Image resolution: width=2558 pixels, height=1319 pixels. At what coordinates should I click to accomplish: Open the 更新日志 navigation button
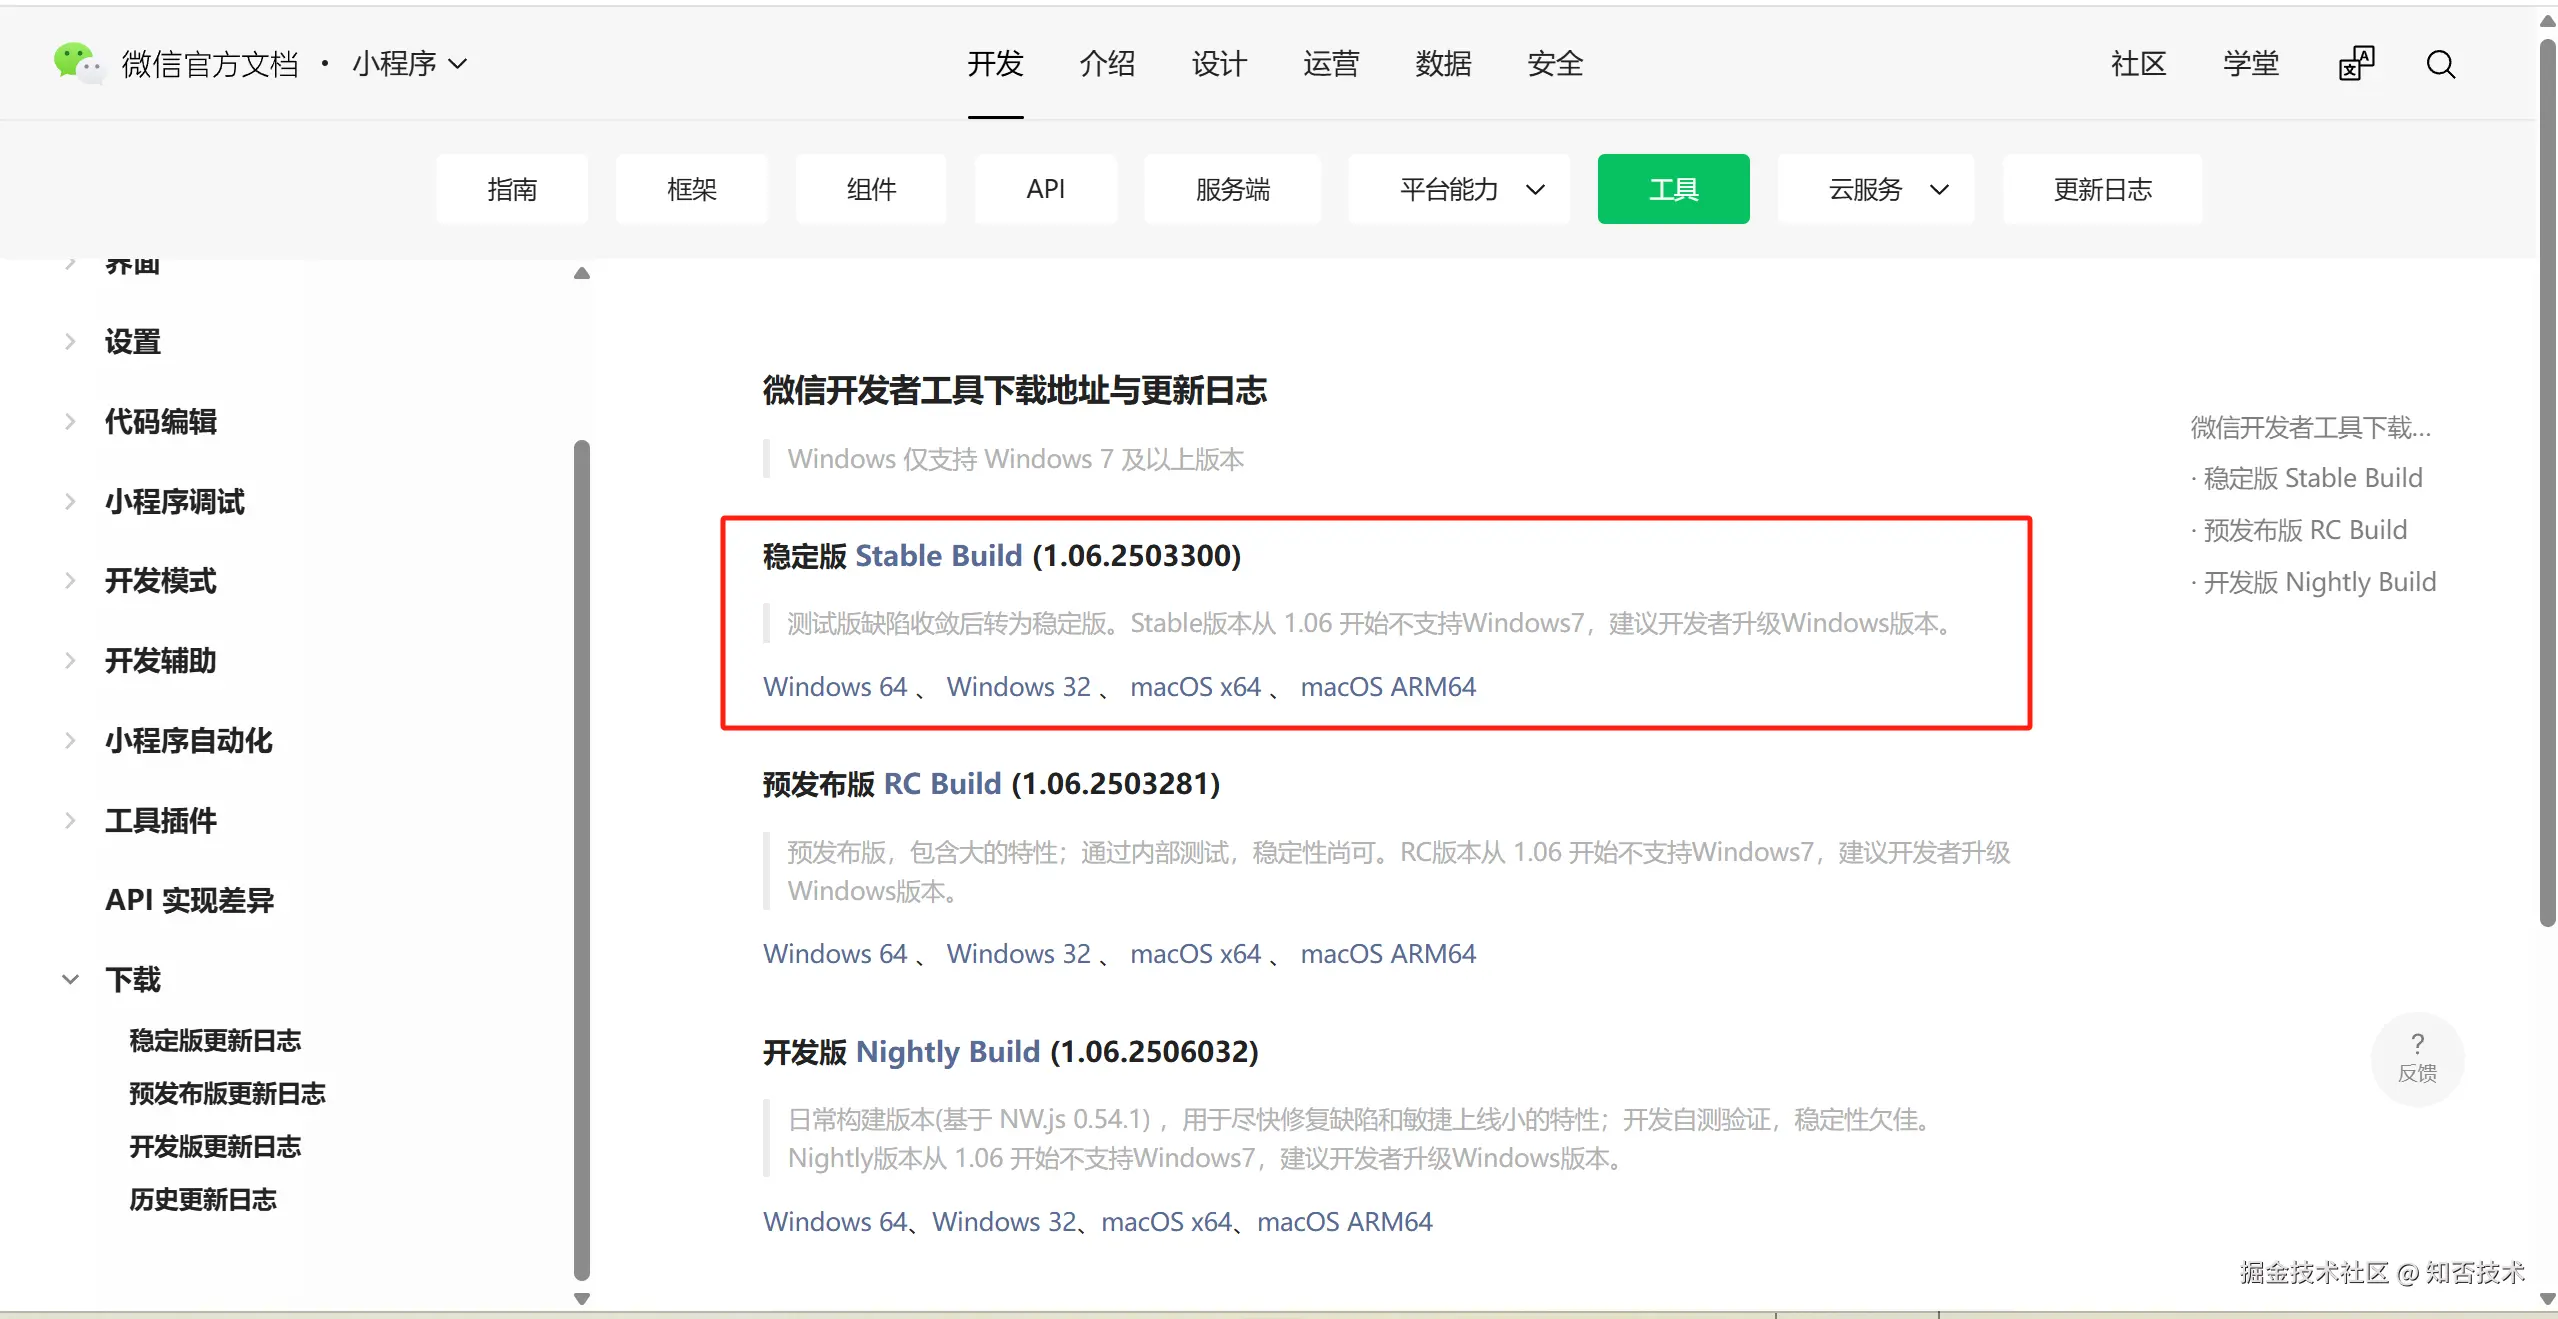pos(2101,189)
